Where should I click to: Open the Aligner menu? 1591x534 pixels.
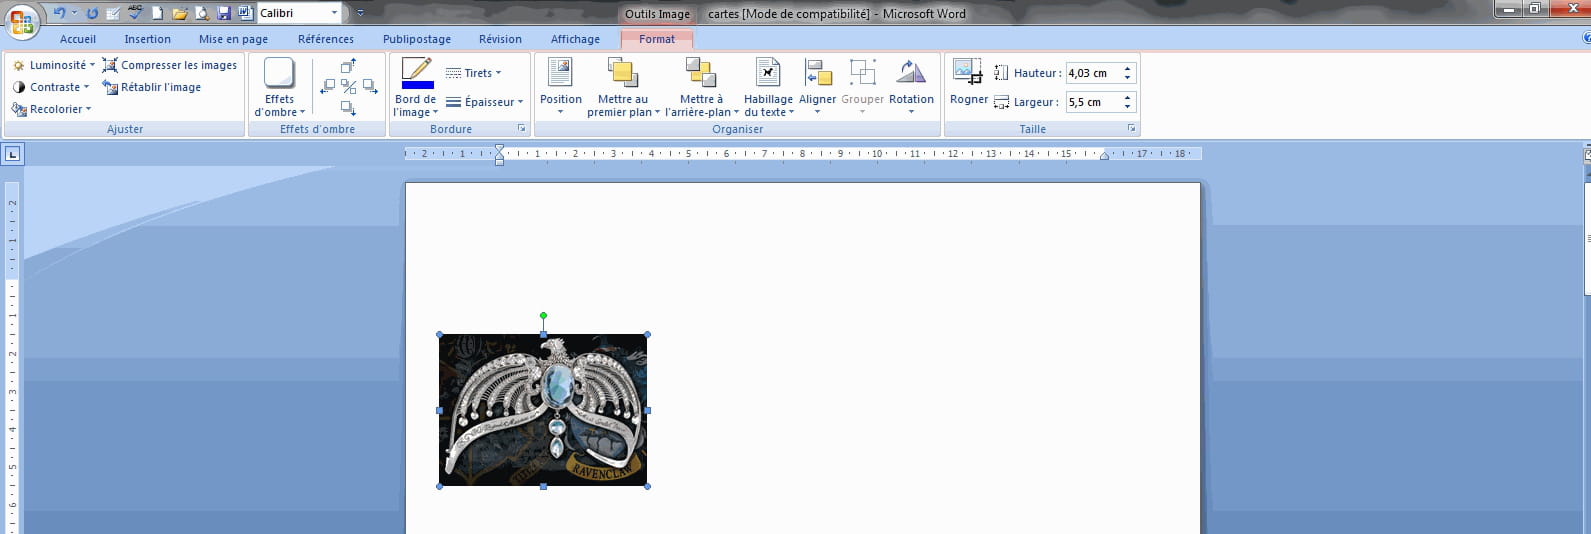coord(818,87)
